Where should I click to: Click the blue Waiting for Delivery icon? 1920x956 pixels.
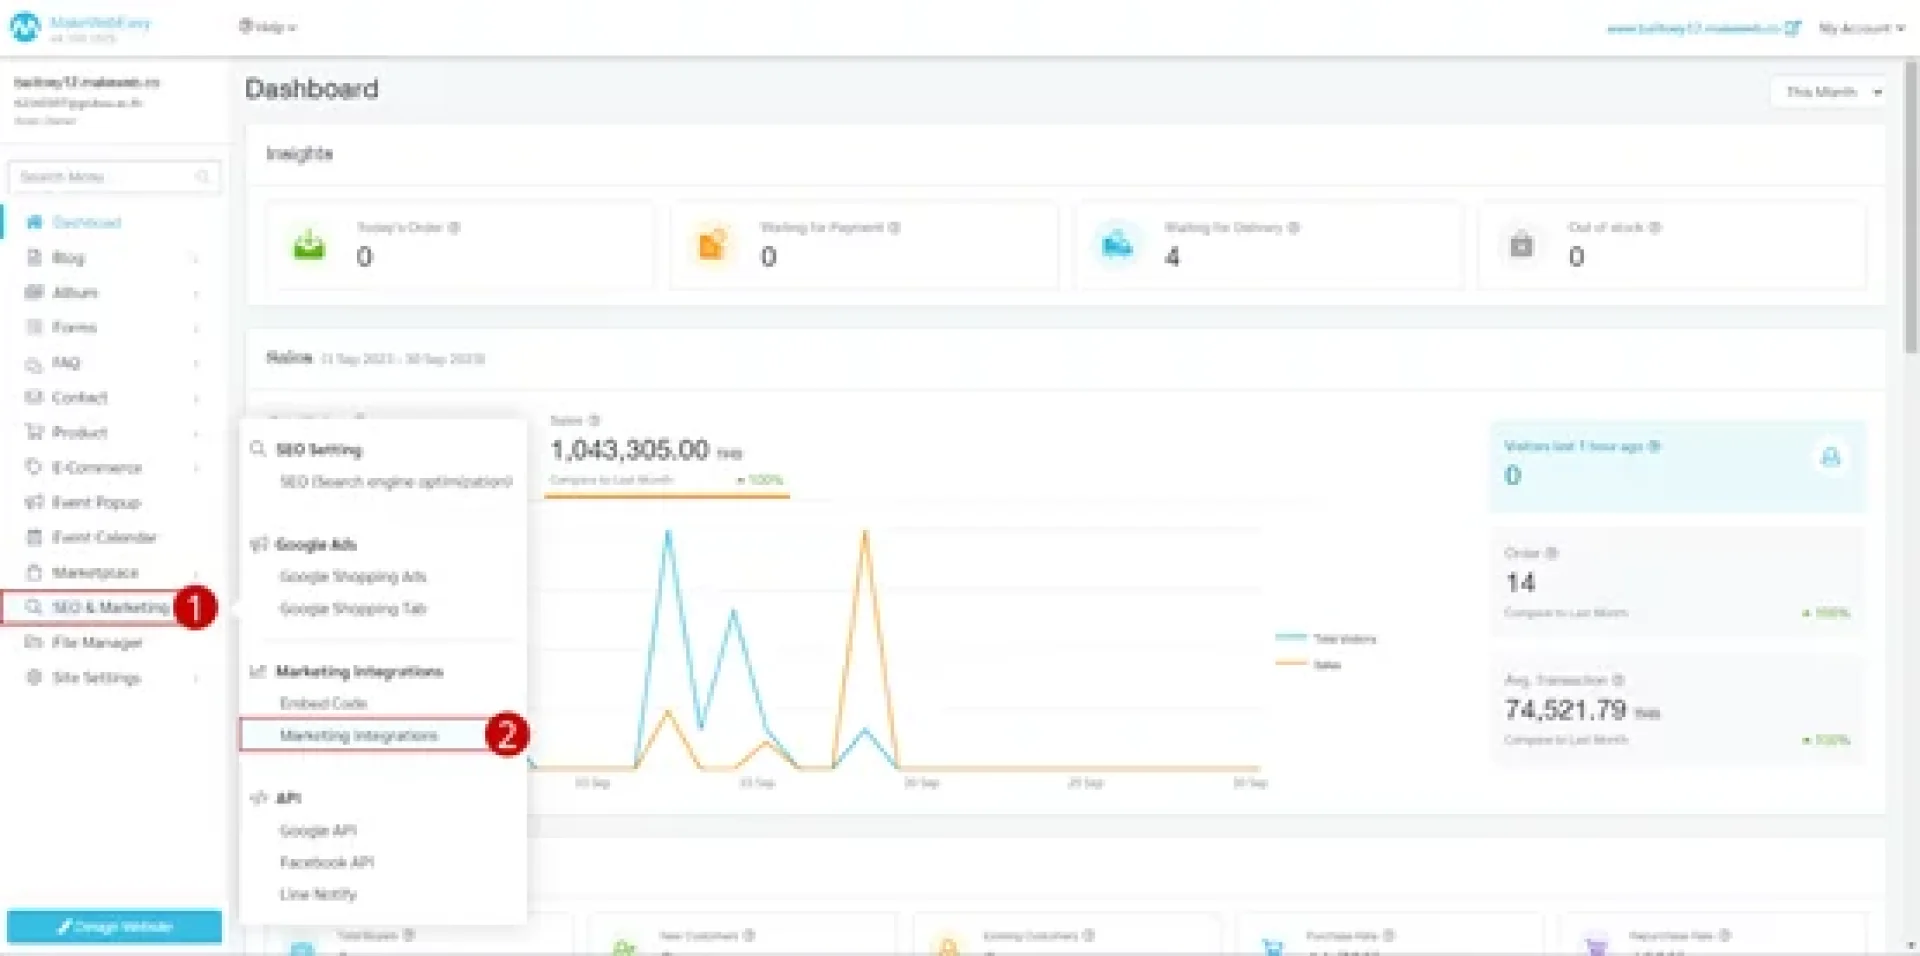coord(1117,245)
